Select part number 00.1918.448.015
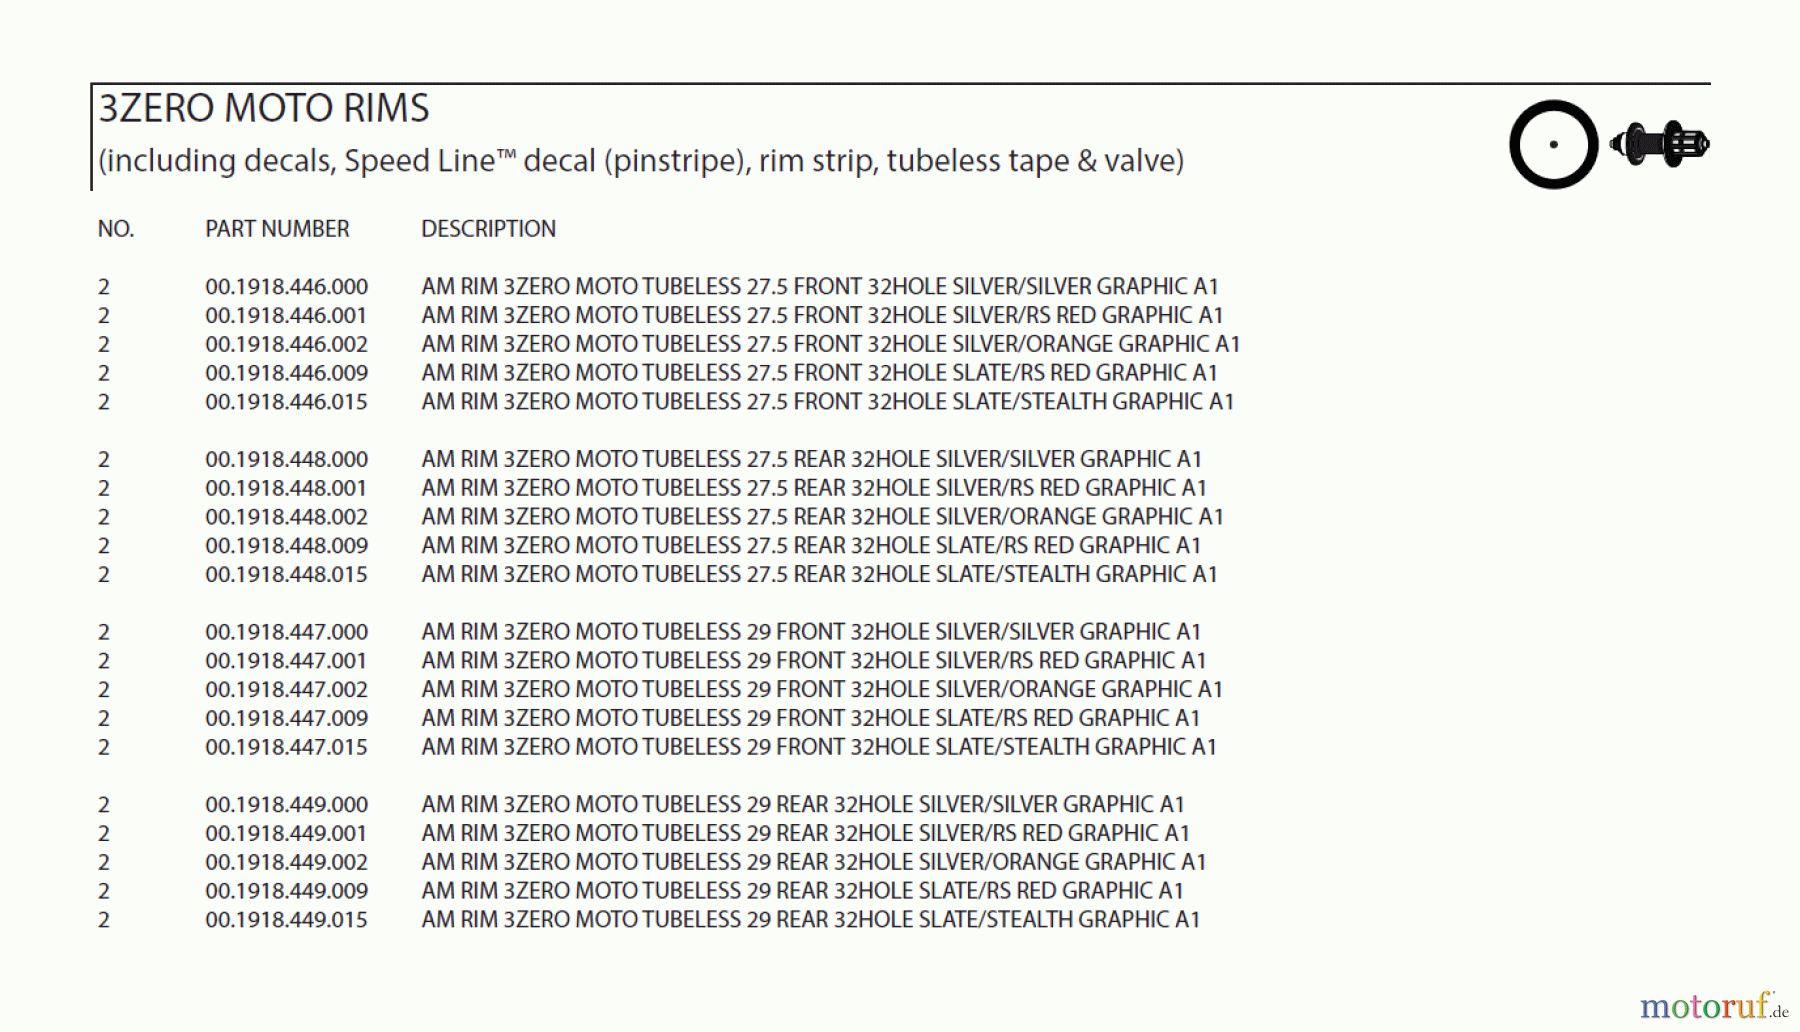Image resolution: width=1800 pixels, height=1032 pixels. 286,575
